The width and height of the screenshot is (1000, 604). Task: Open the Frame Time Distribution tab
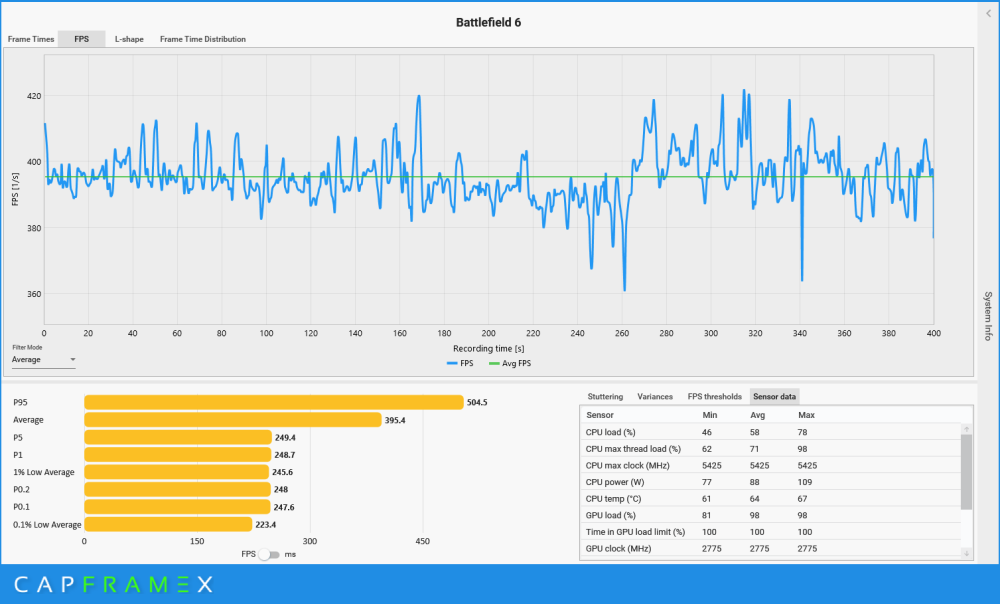203,39
